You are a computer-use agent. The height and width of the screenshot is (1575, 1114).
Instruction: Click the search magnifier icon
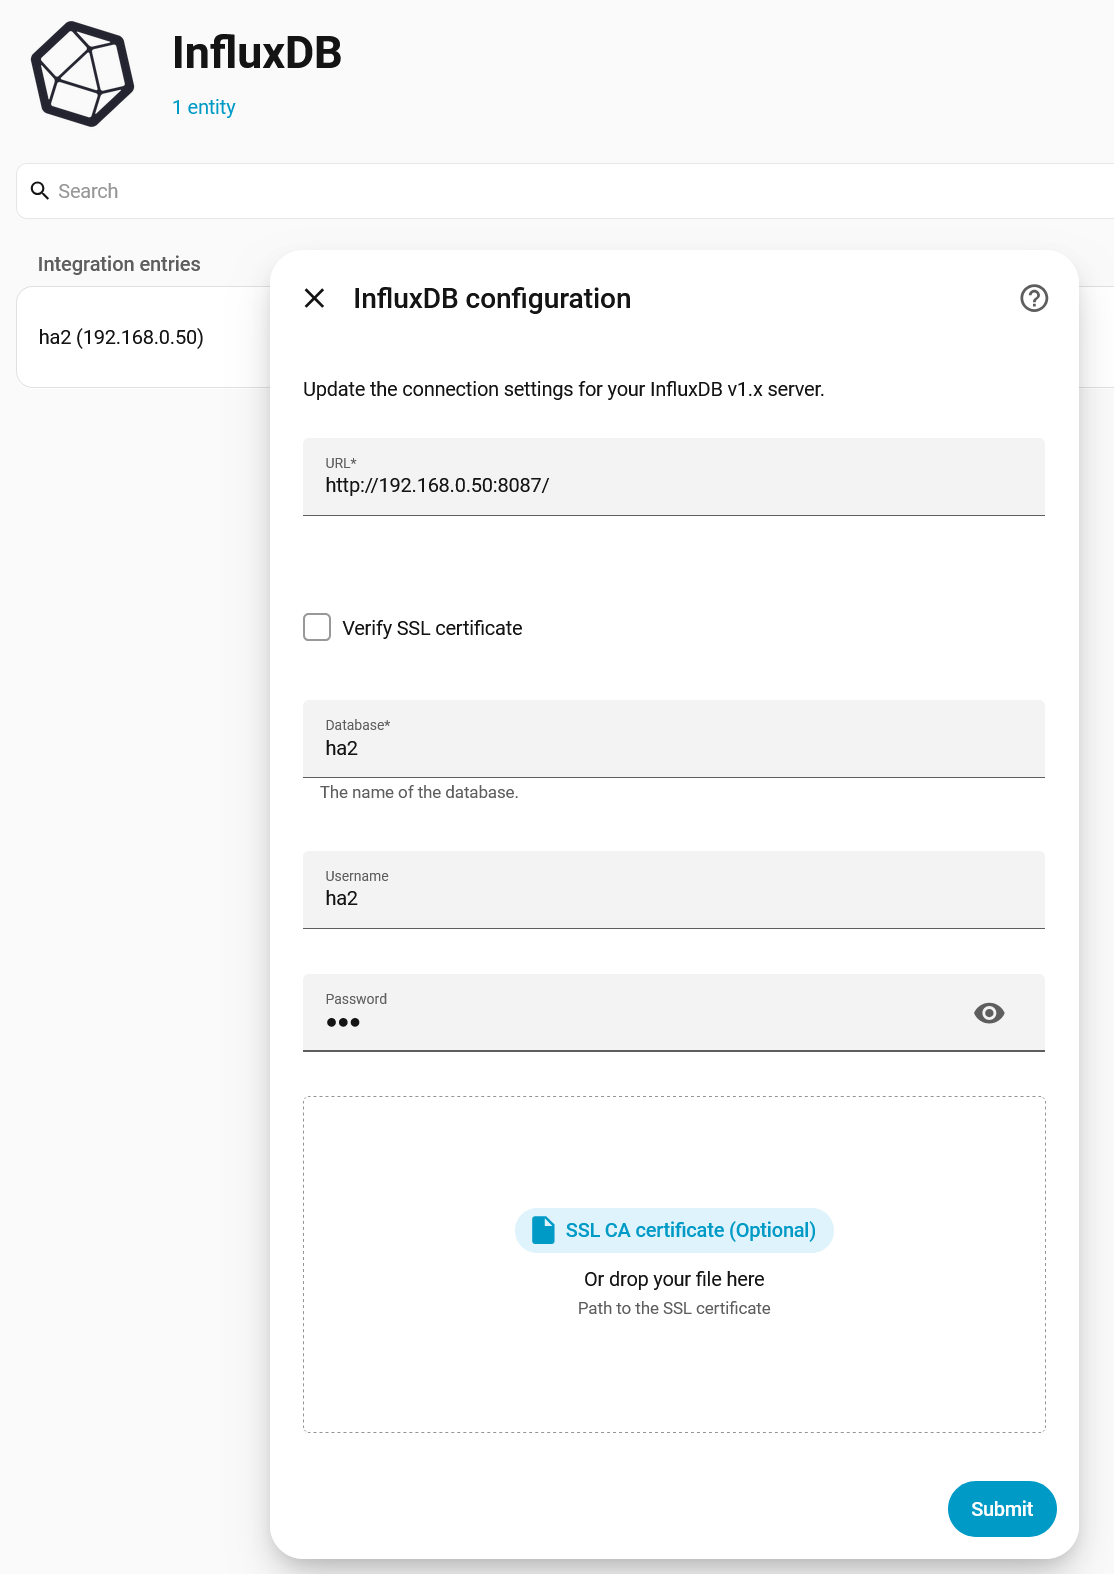[40, 190]
